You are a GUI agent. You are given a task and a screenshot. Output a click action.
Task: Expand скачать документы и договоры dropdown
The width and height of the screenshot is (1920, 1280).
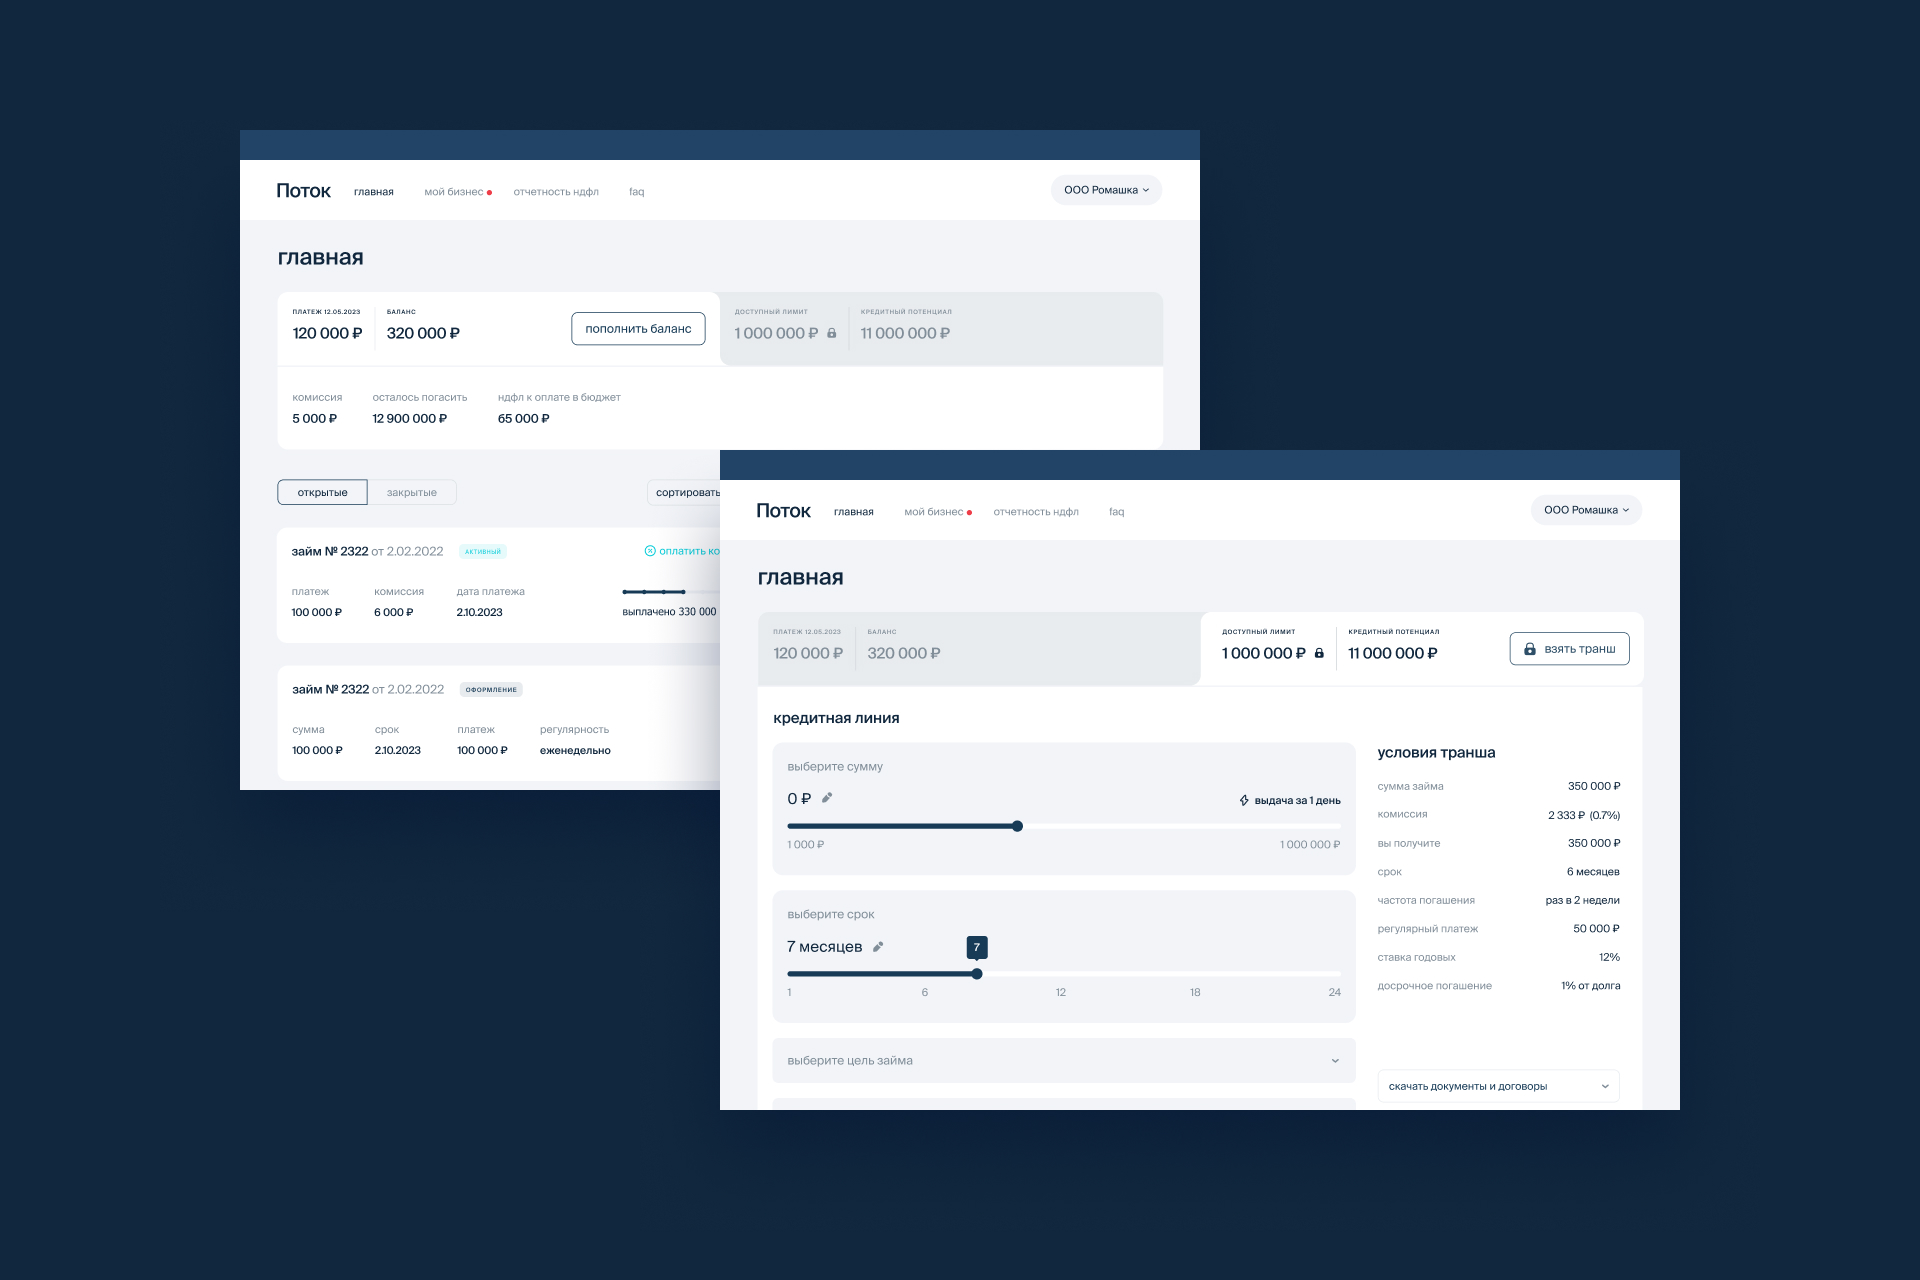point(1497,1086)
